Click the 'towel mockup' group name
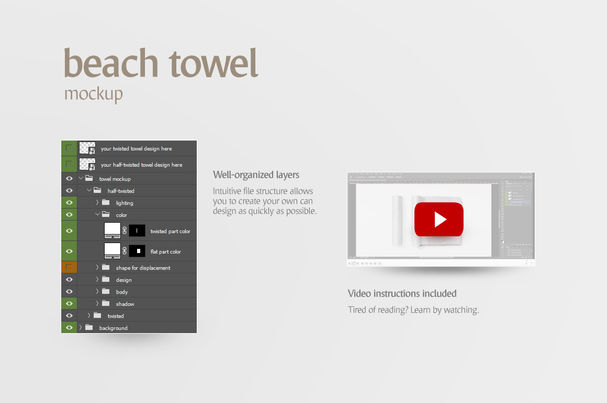607x403 pixels. (x=115, y=179)
